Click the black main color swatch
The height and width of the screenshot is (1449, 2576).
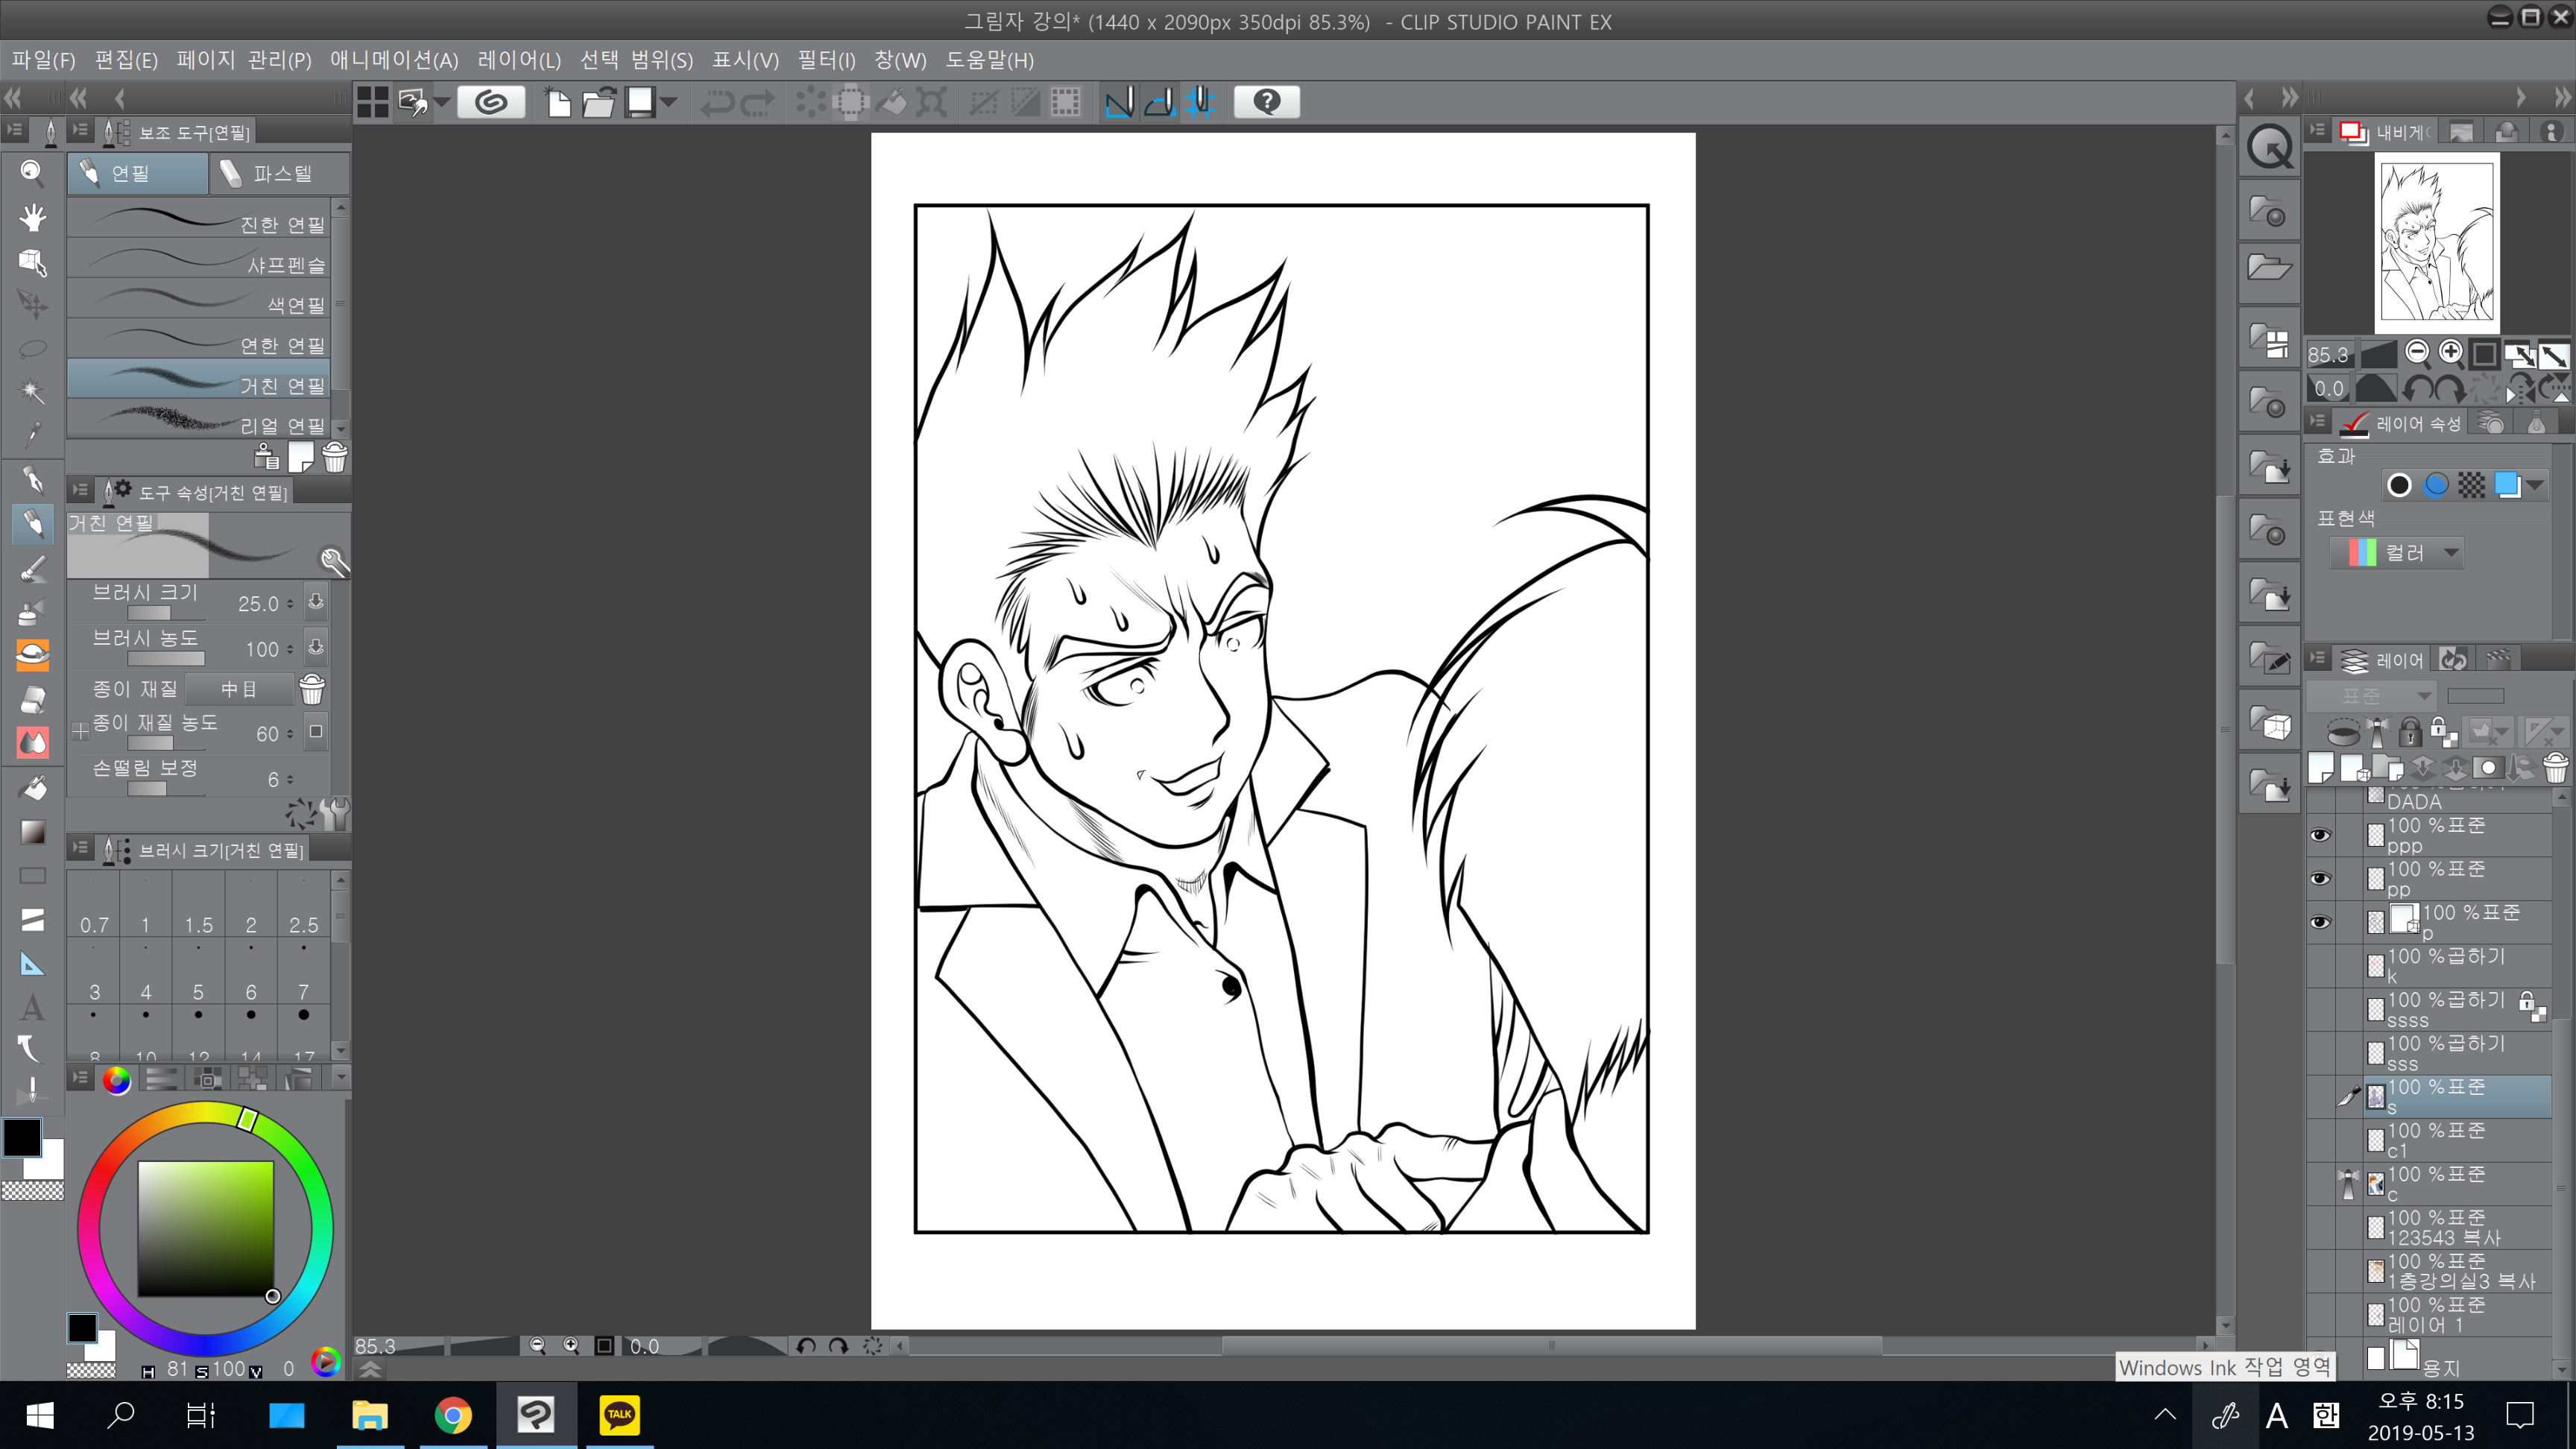point(22,1138)
